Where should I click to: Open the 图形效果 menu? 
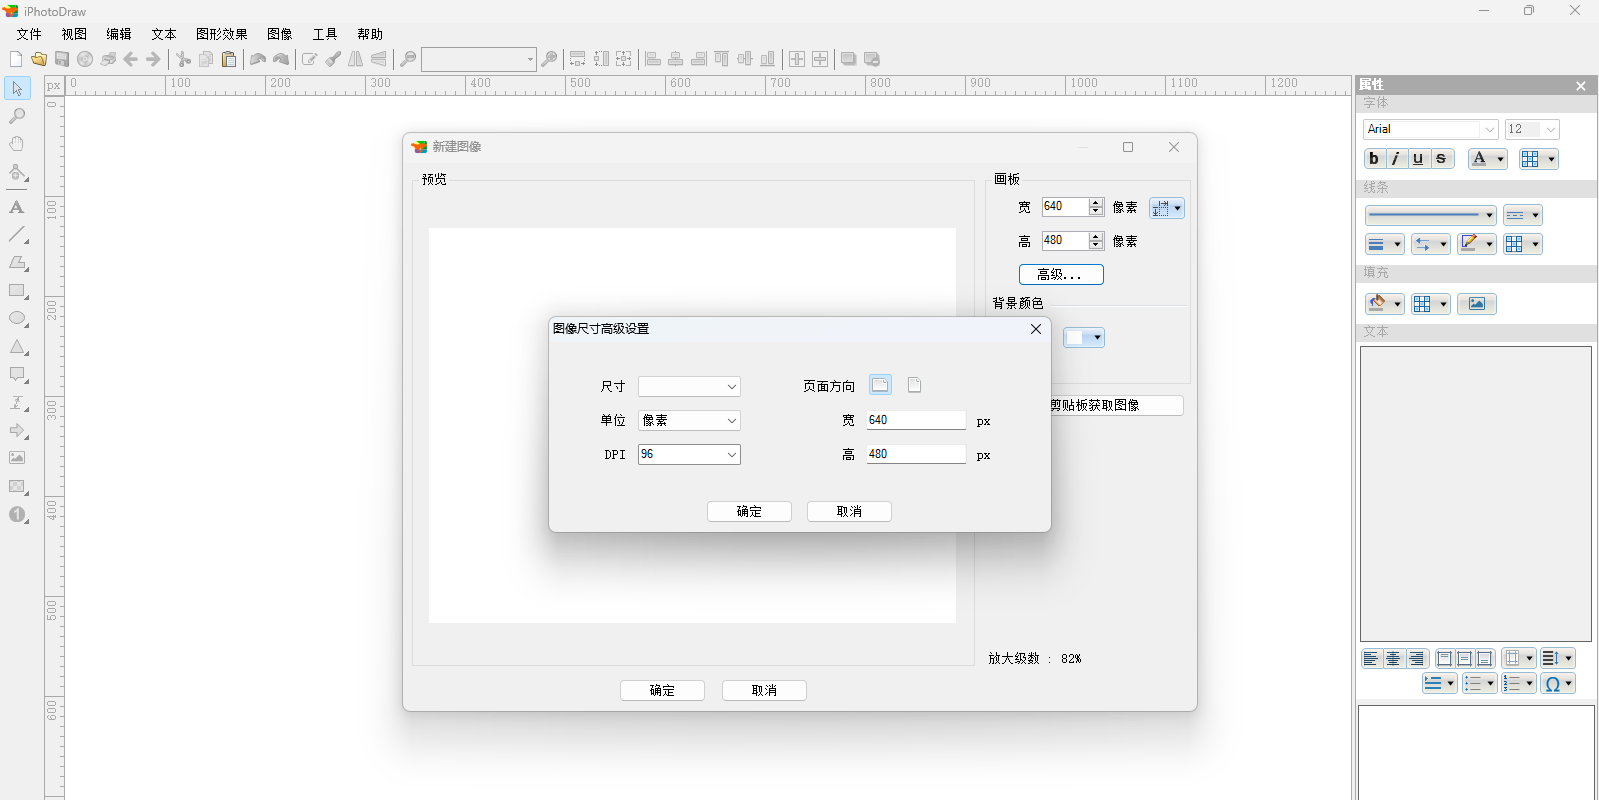[221, 34]
